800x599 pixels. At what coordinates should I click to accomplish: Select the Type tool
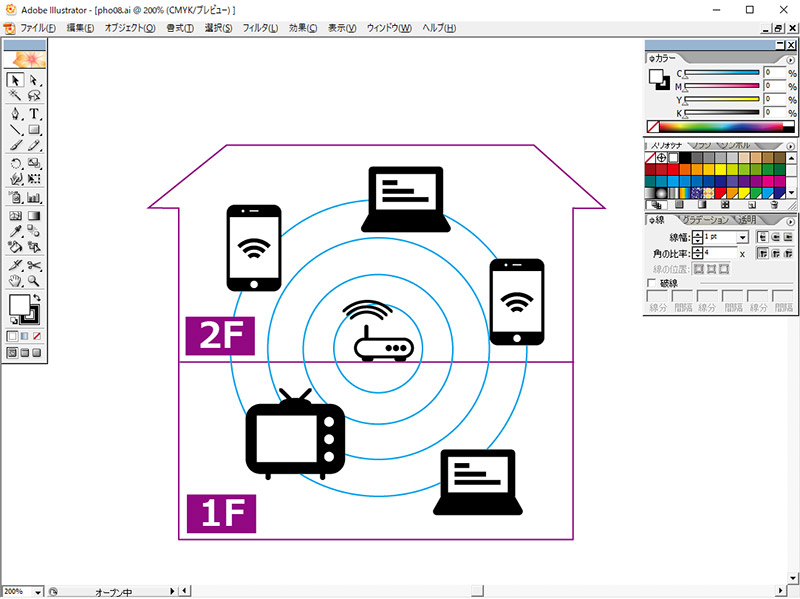[34, 113]
